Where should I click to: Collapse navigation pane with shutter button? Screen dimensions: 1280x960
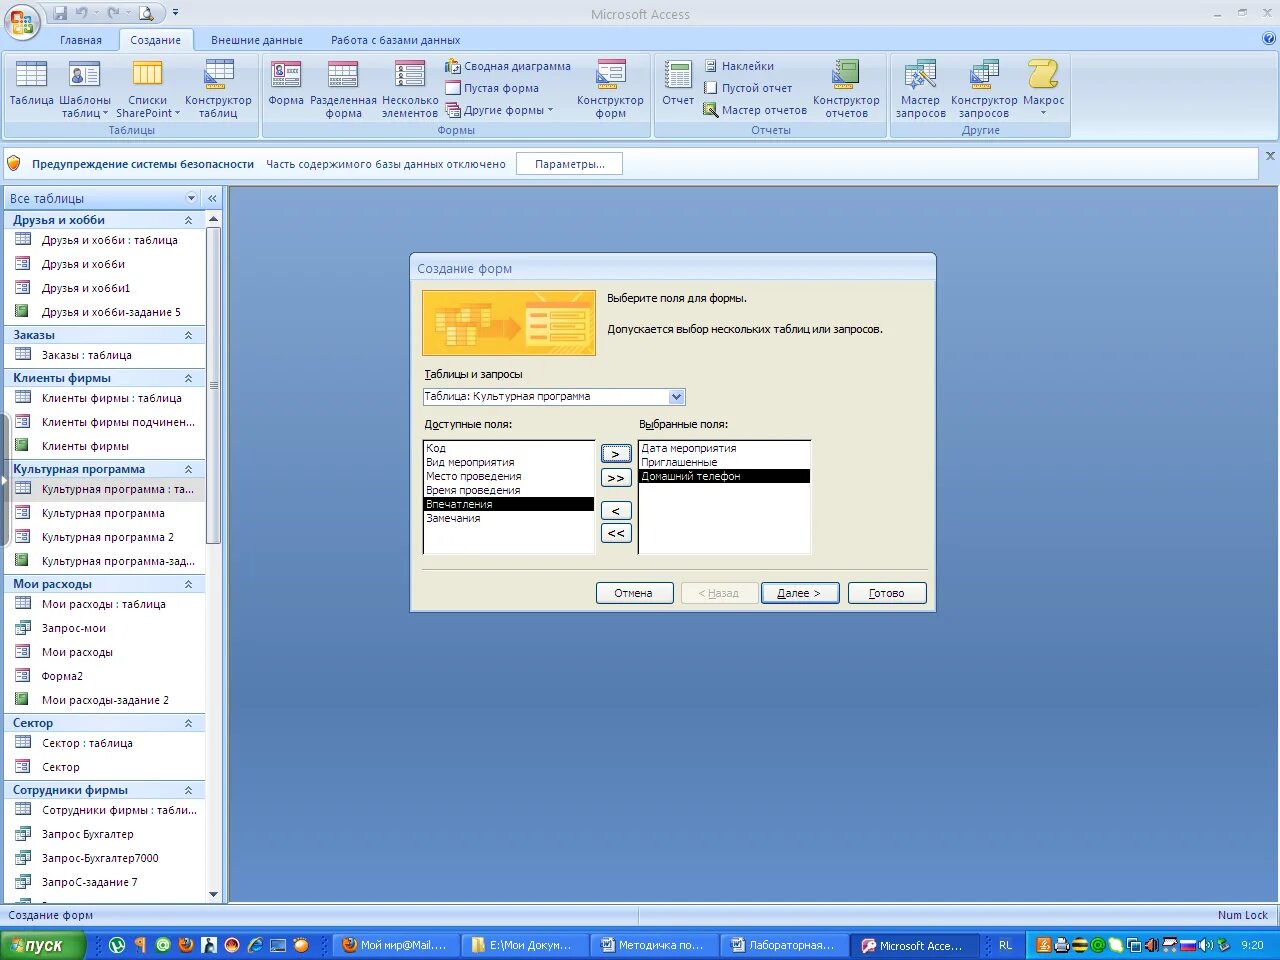coord(212,198)
